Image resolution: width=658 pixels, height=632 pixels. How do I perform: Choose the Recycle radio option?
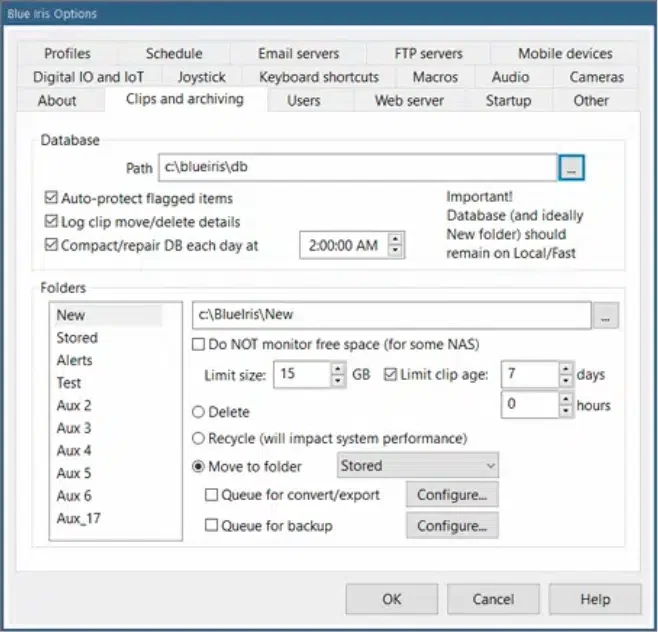click(198, 439)
